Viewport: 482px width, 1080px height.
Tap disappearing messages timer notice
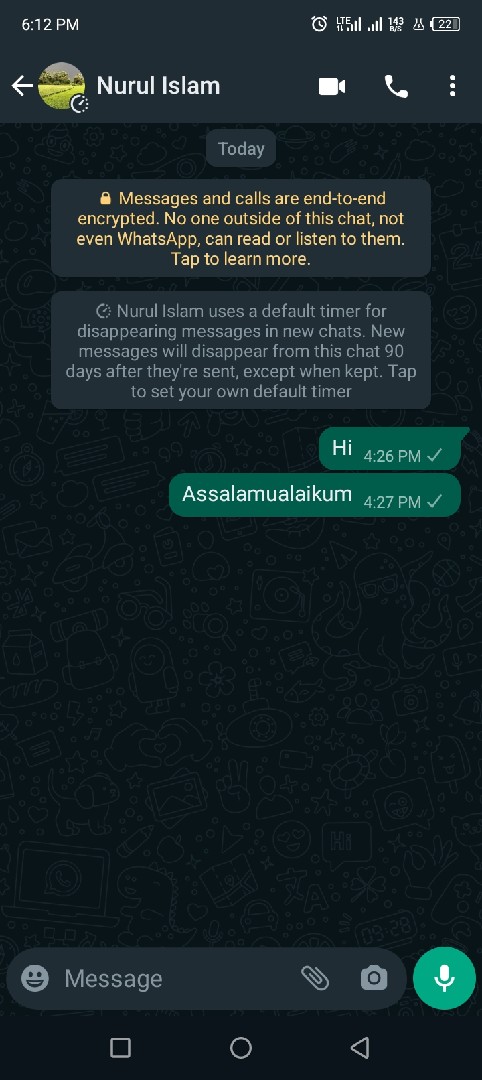[x=241, y=351]
